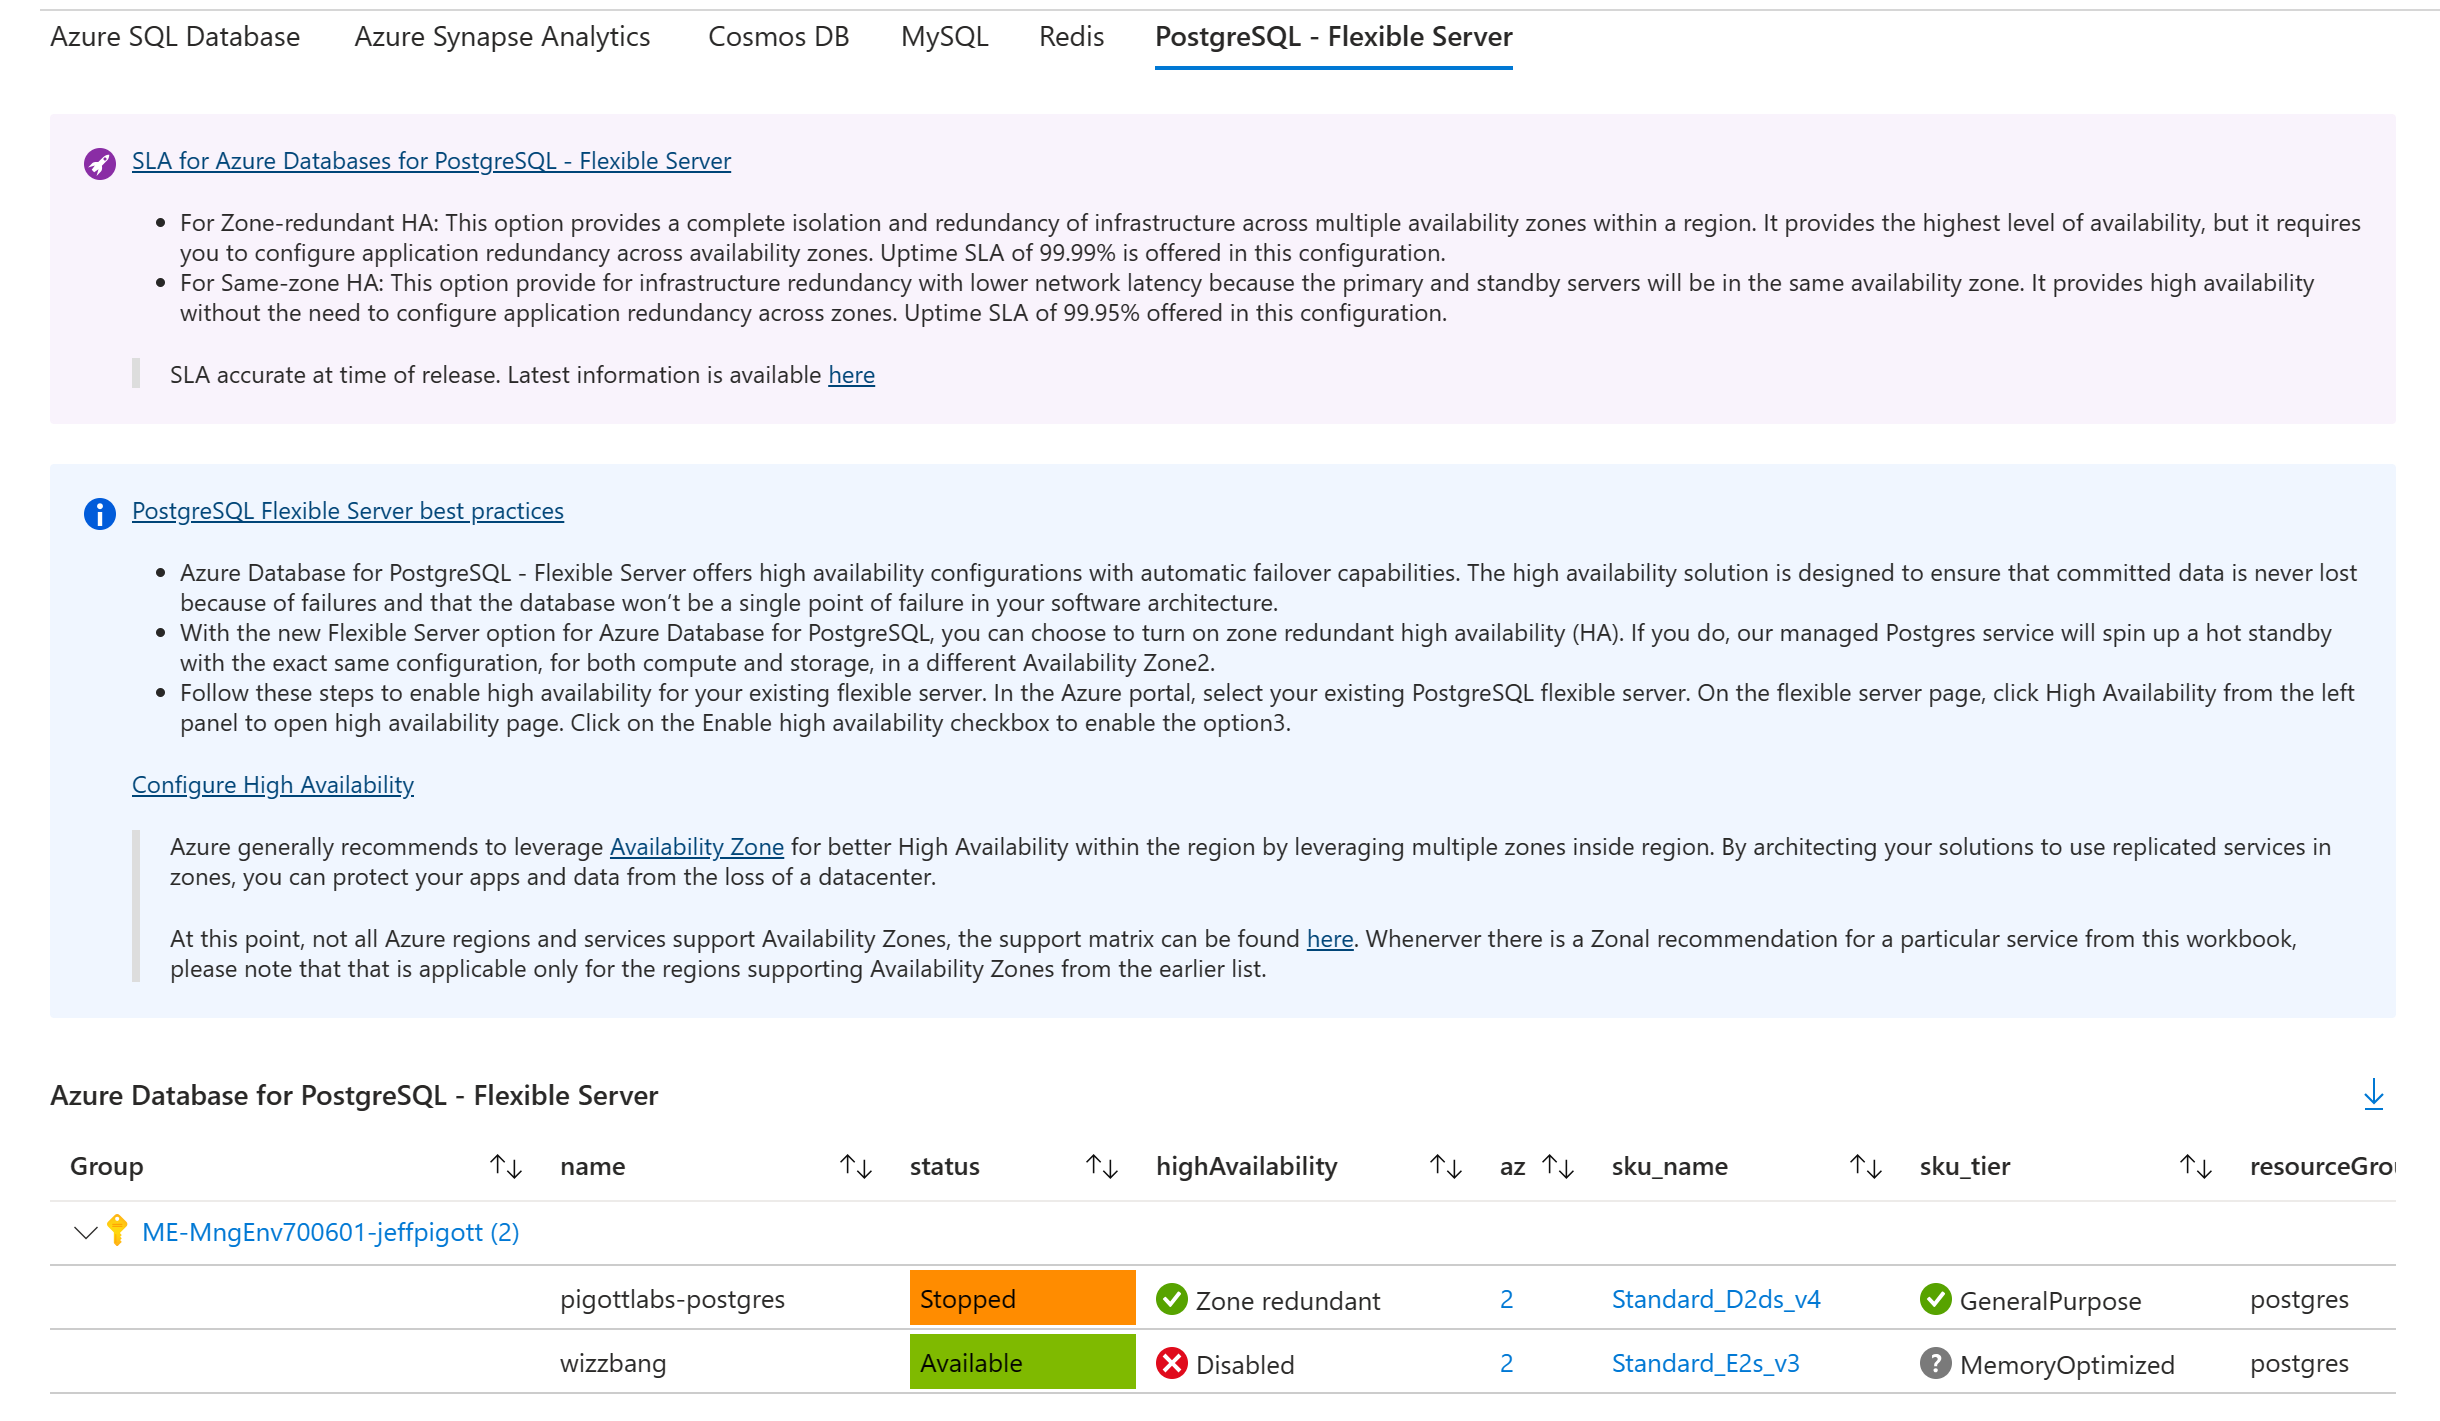Click the green checkmark beside GeneralPurpose
The height and width of the screenshot is (1421, 2440).
click(x=1936, y=1299)
